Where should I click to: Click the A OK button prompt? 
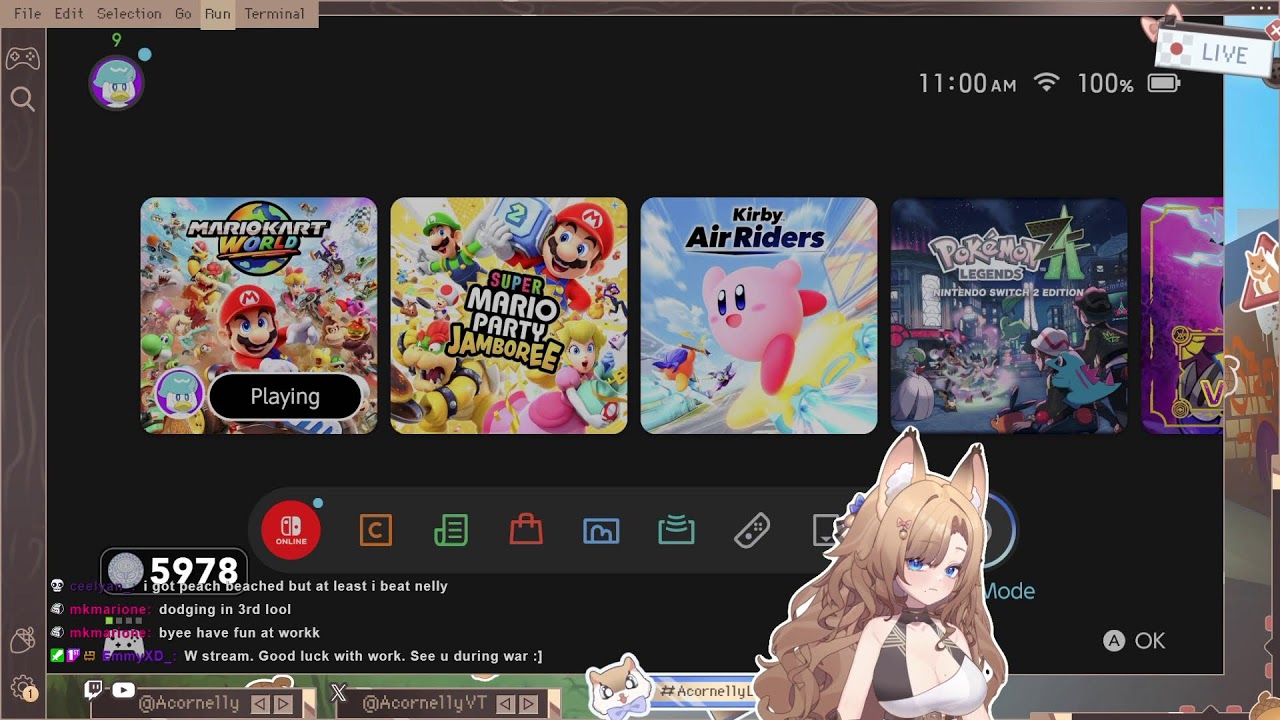pos(1134,641)
